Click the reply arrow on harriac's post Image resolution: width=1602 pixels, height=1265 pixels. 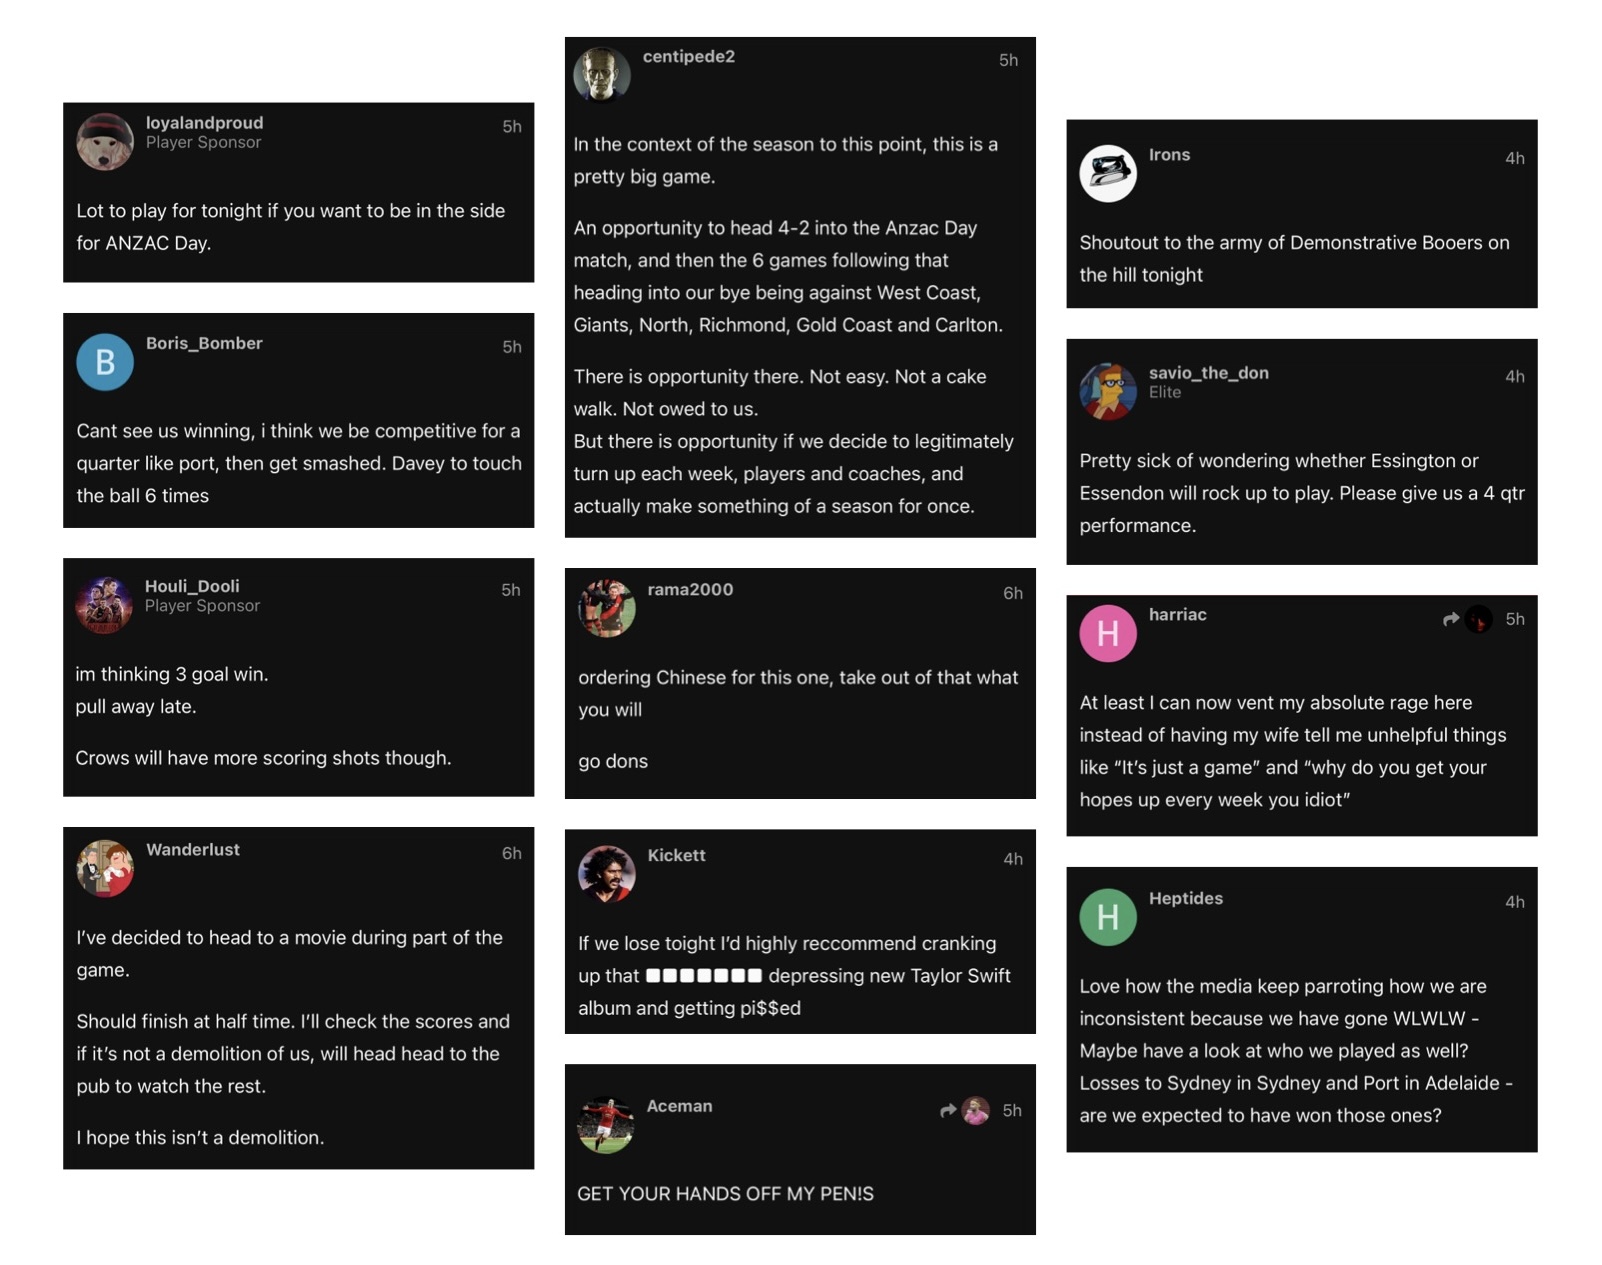1451,619
